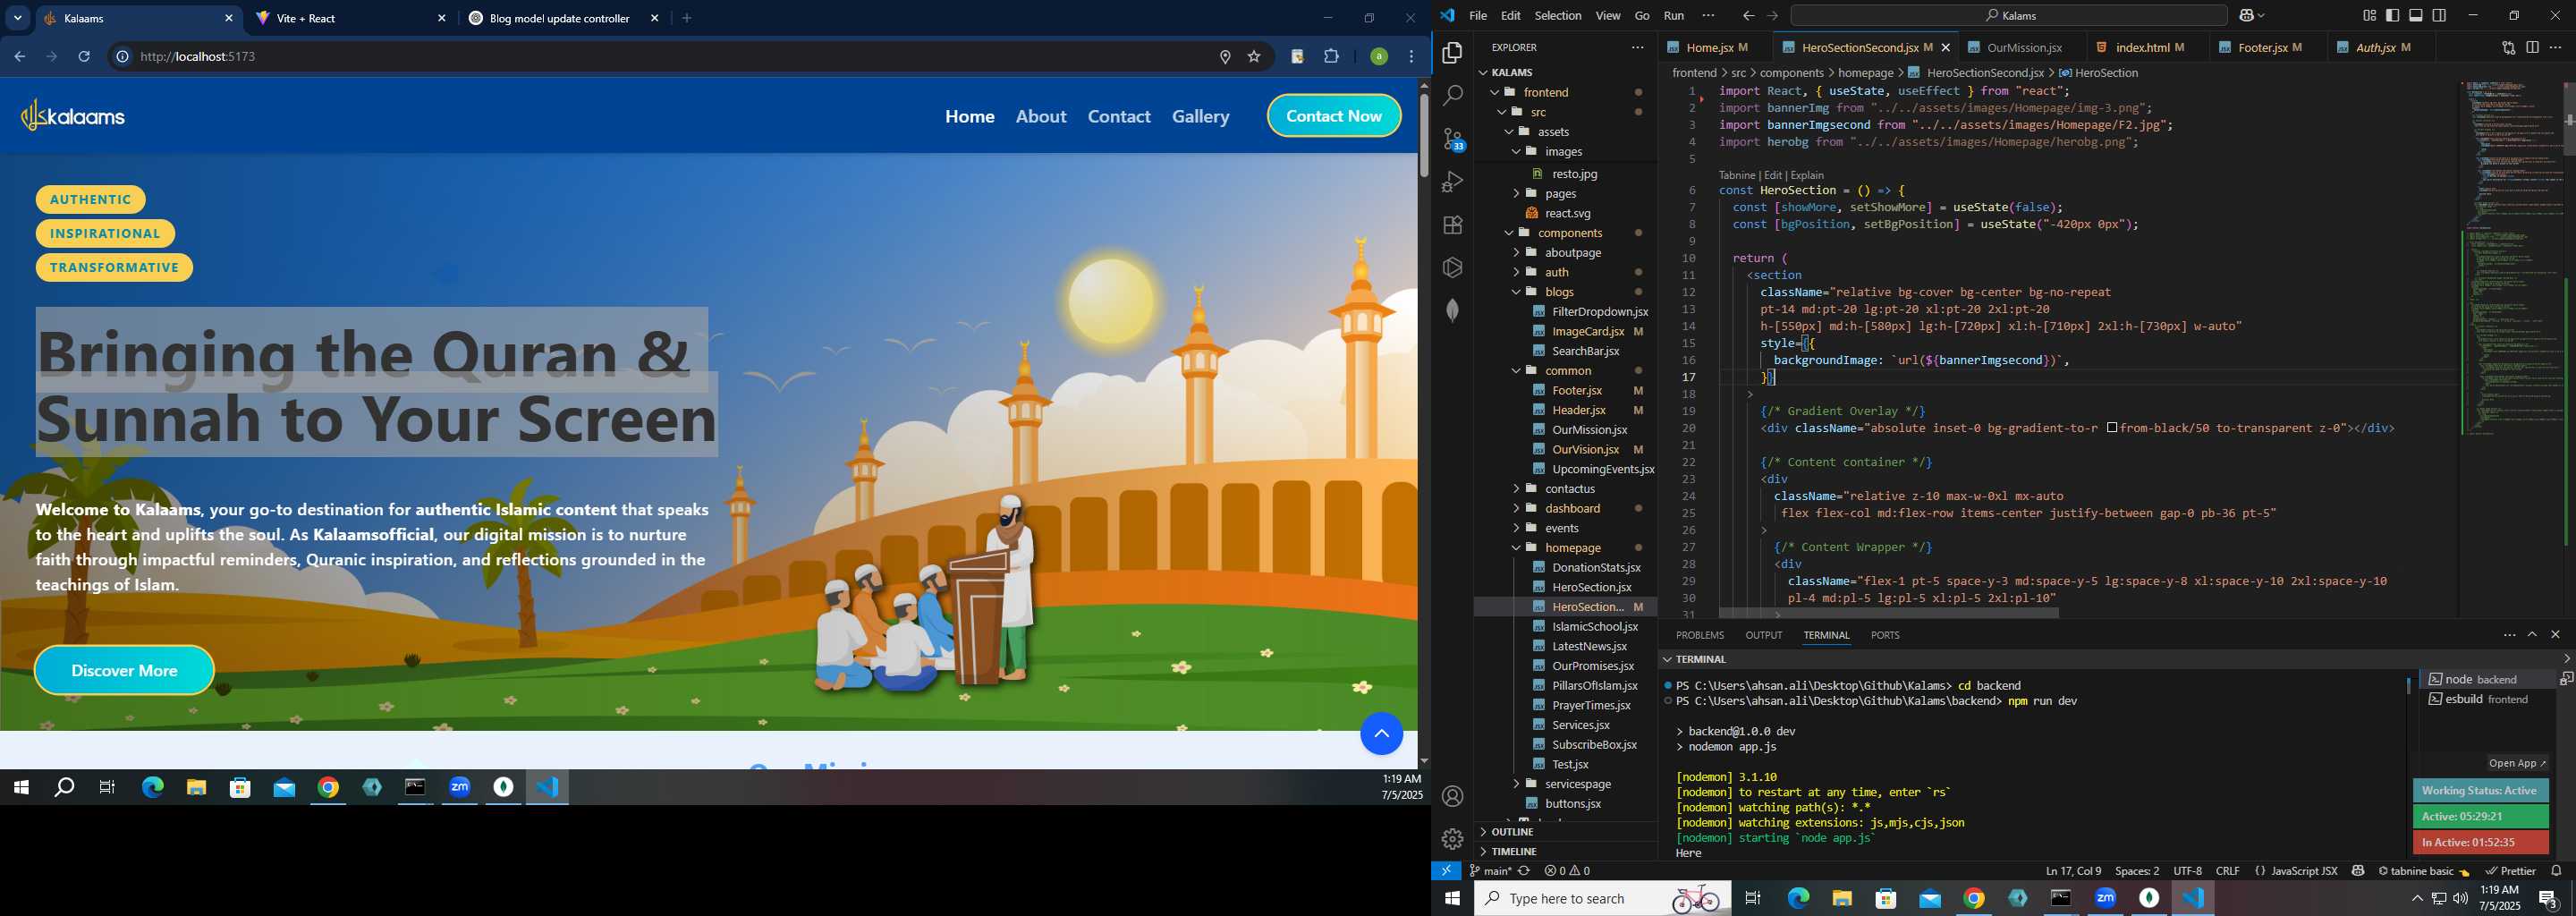Open the errors and warnings count in status bar
The image size is (2576, 916).
(1567, 871)
